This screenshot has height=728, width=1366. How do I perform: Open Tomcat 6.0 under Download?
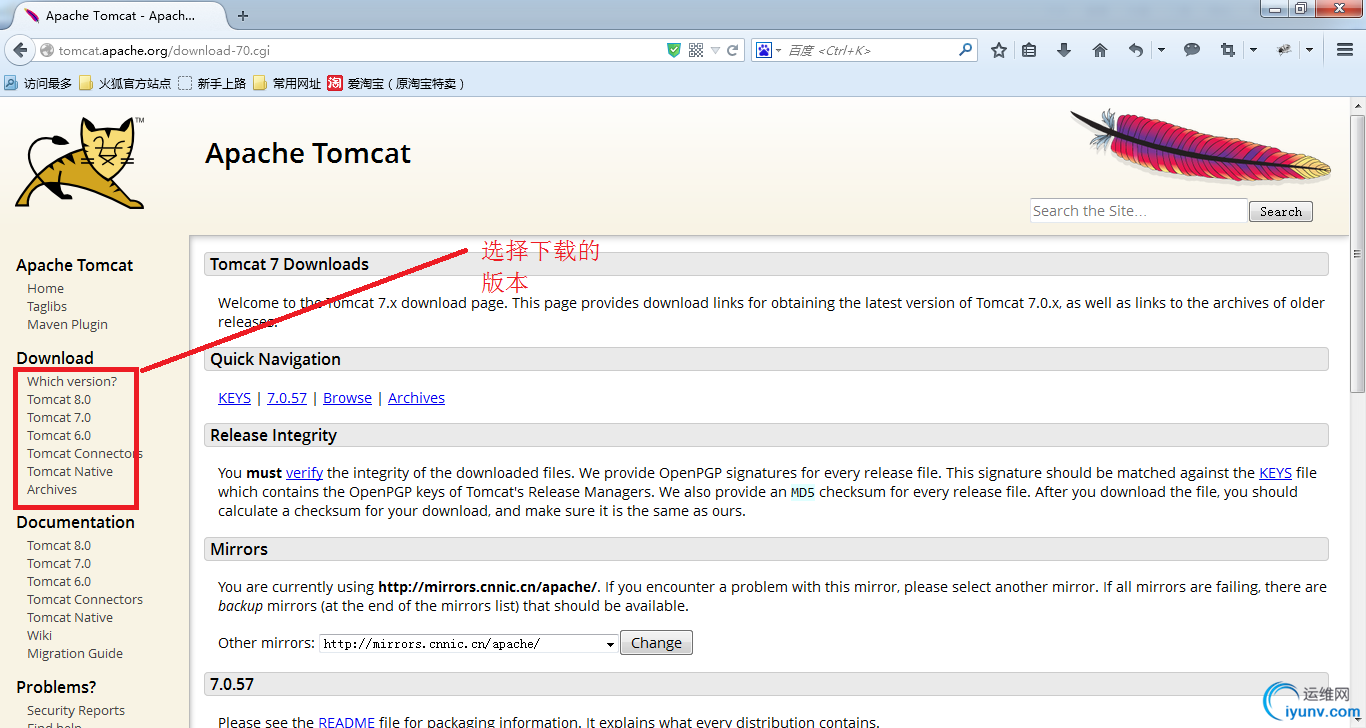click(59, 435)
